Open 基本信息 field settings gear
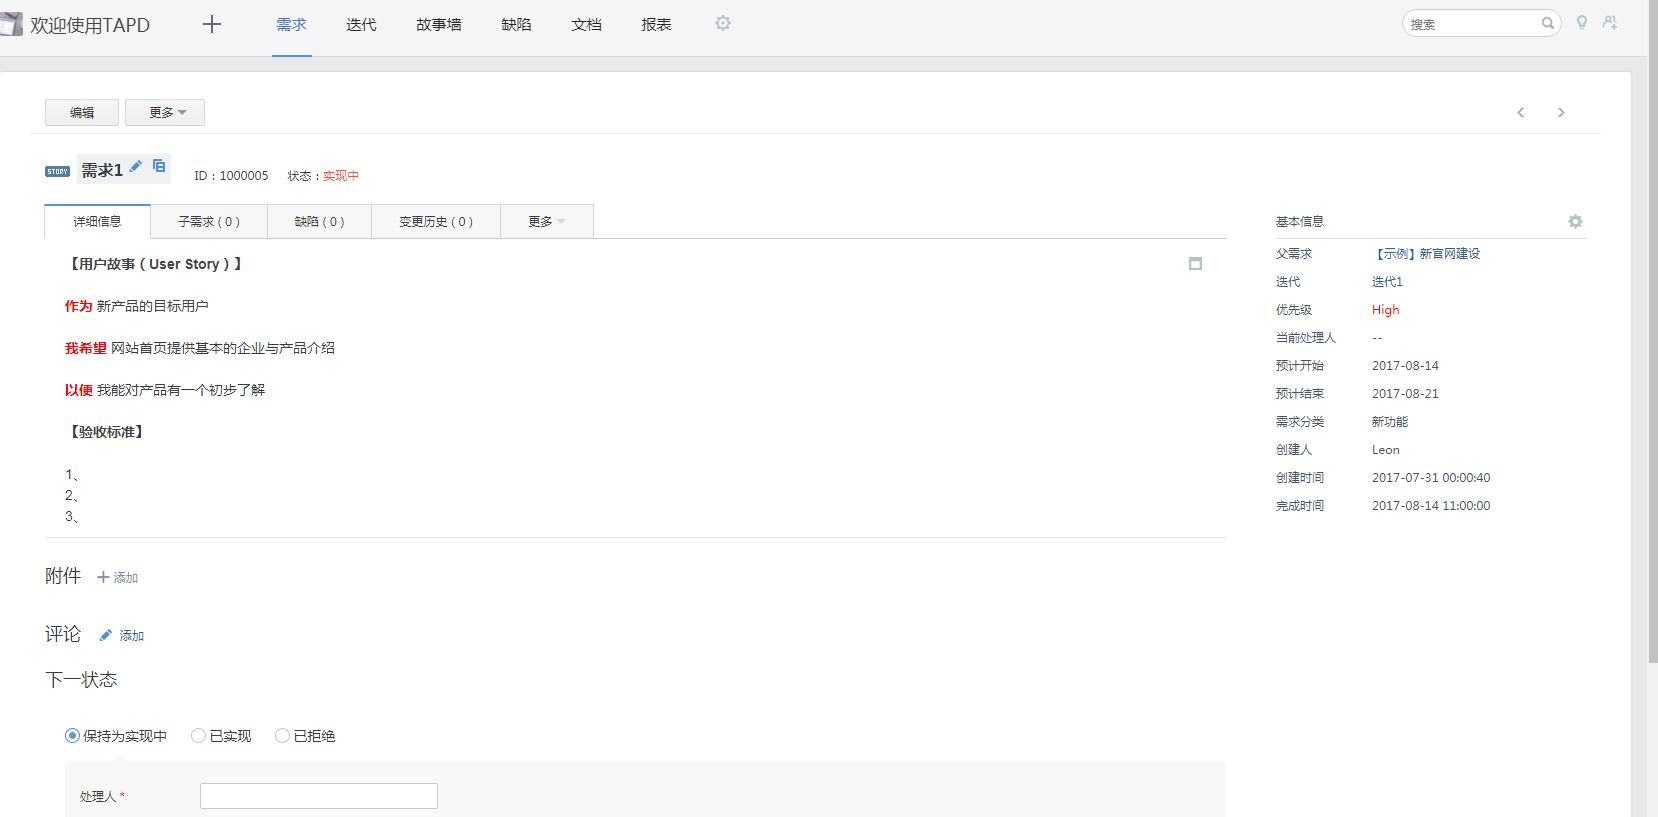Image resolution: width=1658 pixels, height=817 pixels. [x=1575, y=221]
